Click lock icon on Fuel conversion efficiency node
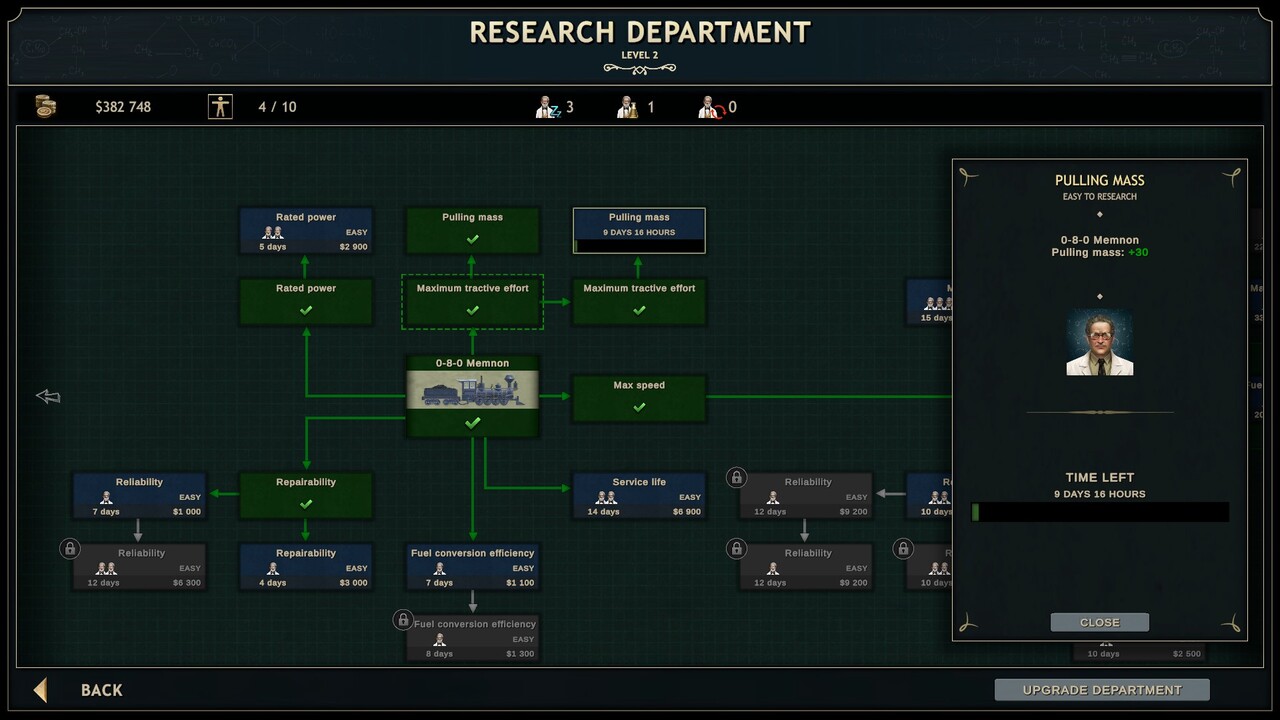 click(x=403, y=620)
